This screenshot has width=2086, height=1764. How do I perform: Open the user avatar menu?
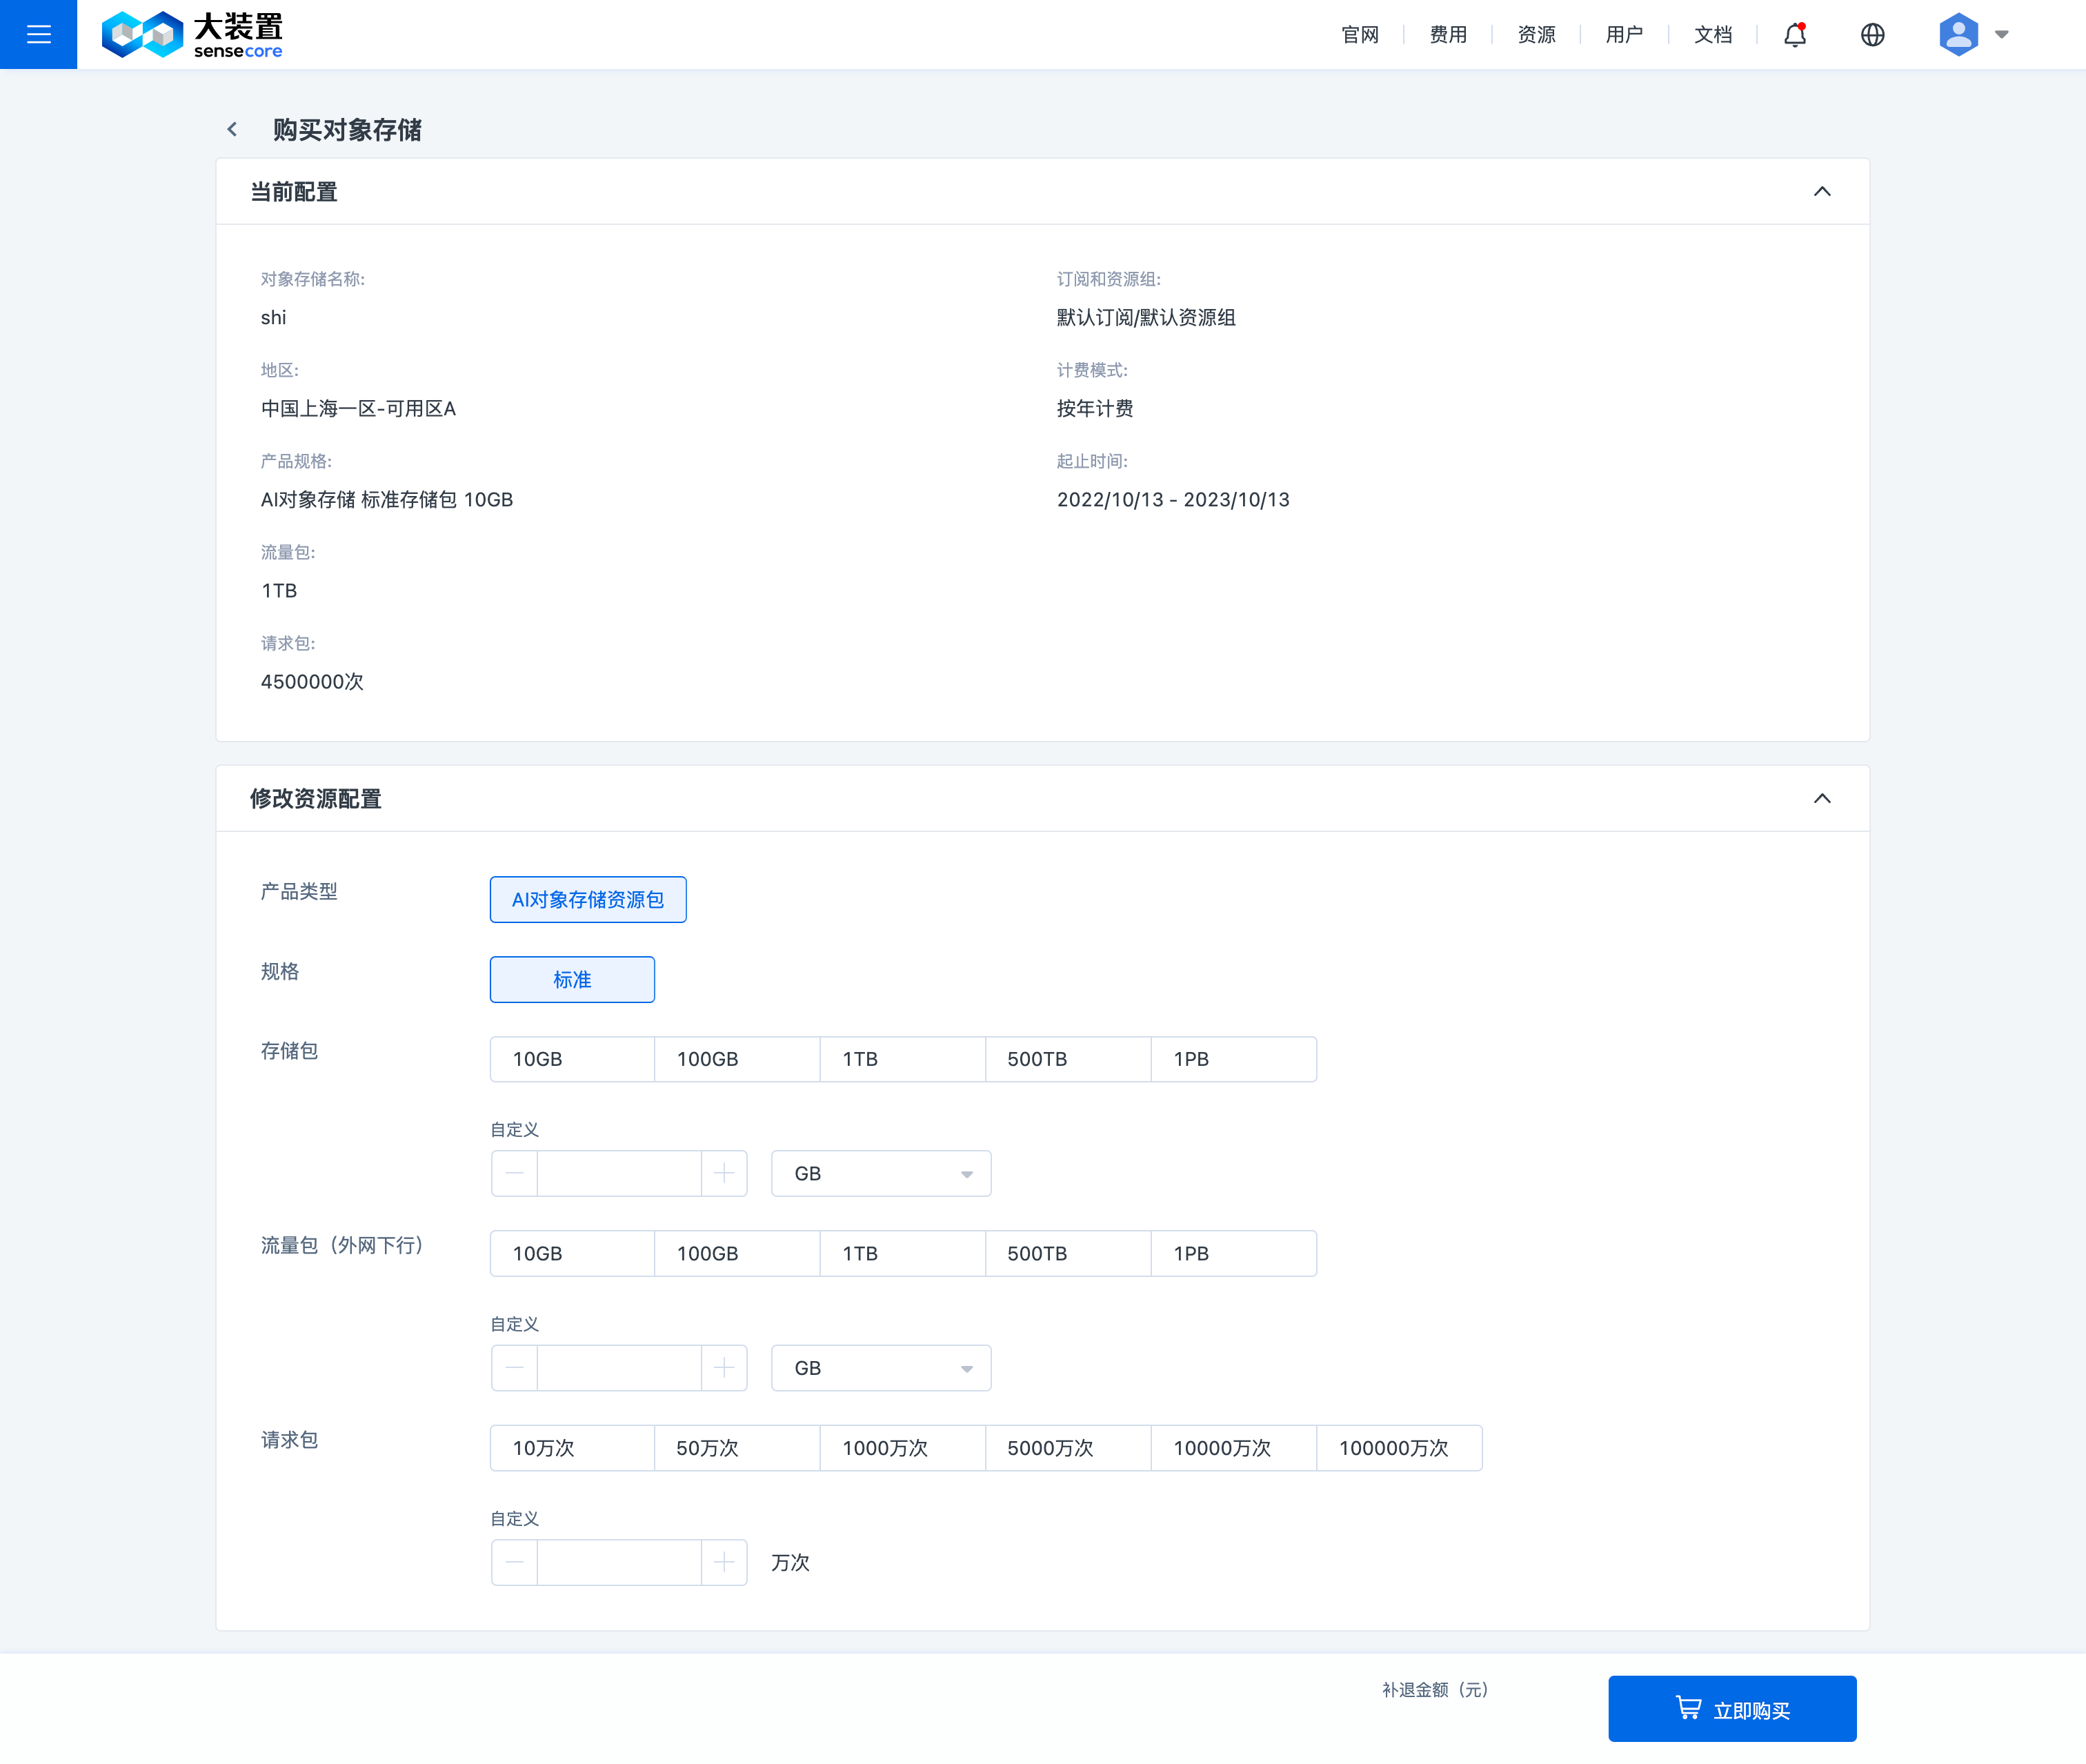(1960, 35)
